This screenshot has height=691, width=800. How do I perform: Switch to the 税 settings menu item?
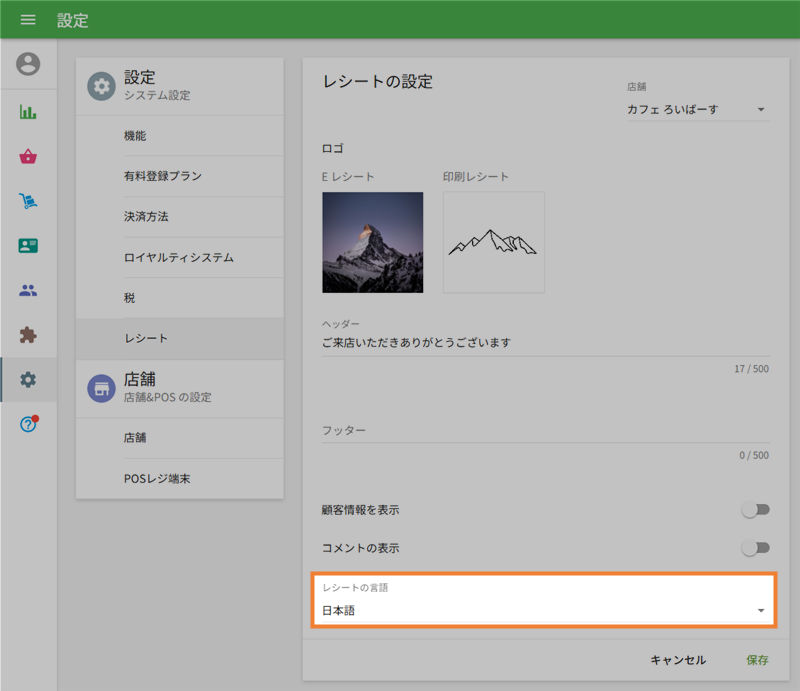point(179,298)
